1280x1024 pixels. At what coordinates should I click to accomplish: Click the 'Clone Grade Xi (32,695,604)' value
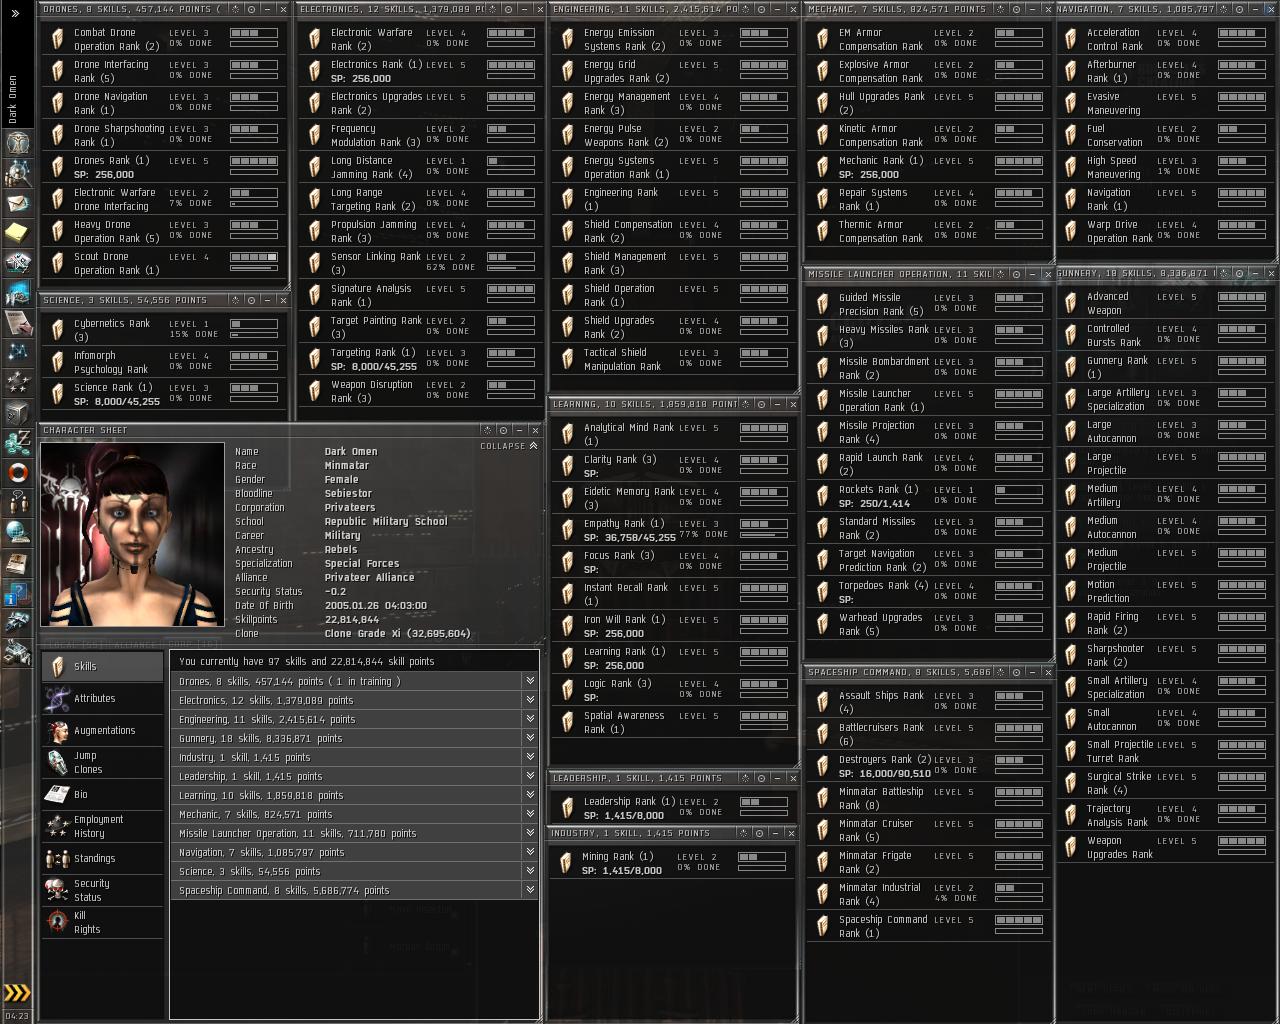click(397, 633)
